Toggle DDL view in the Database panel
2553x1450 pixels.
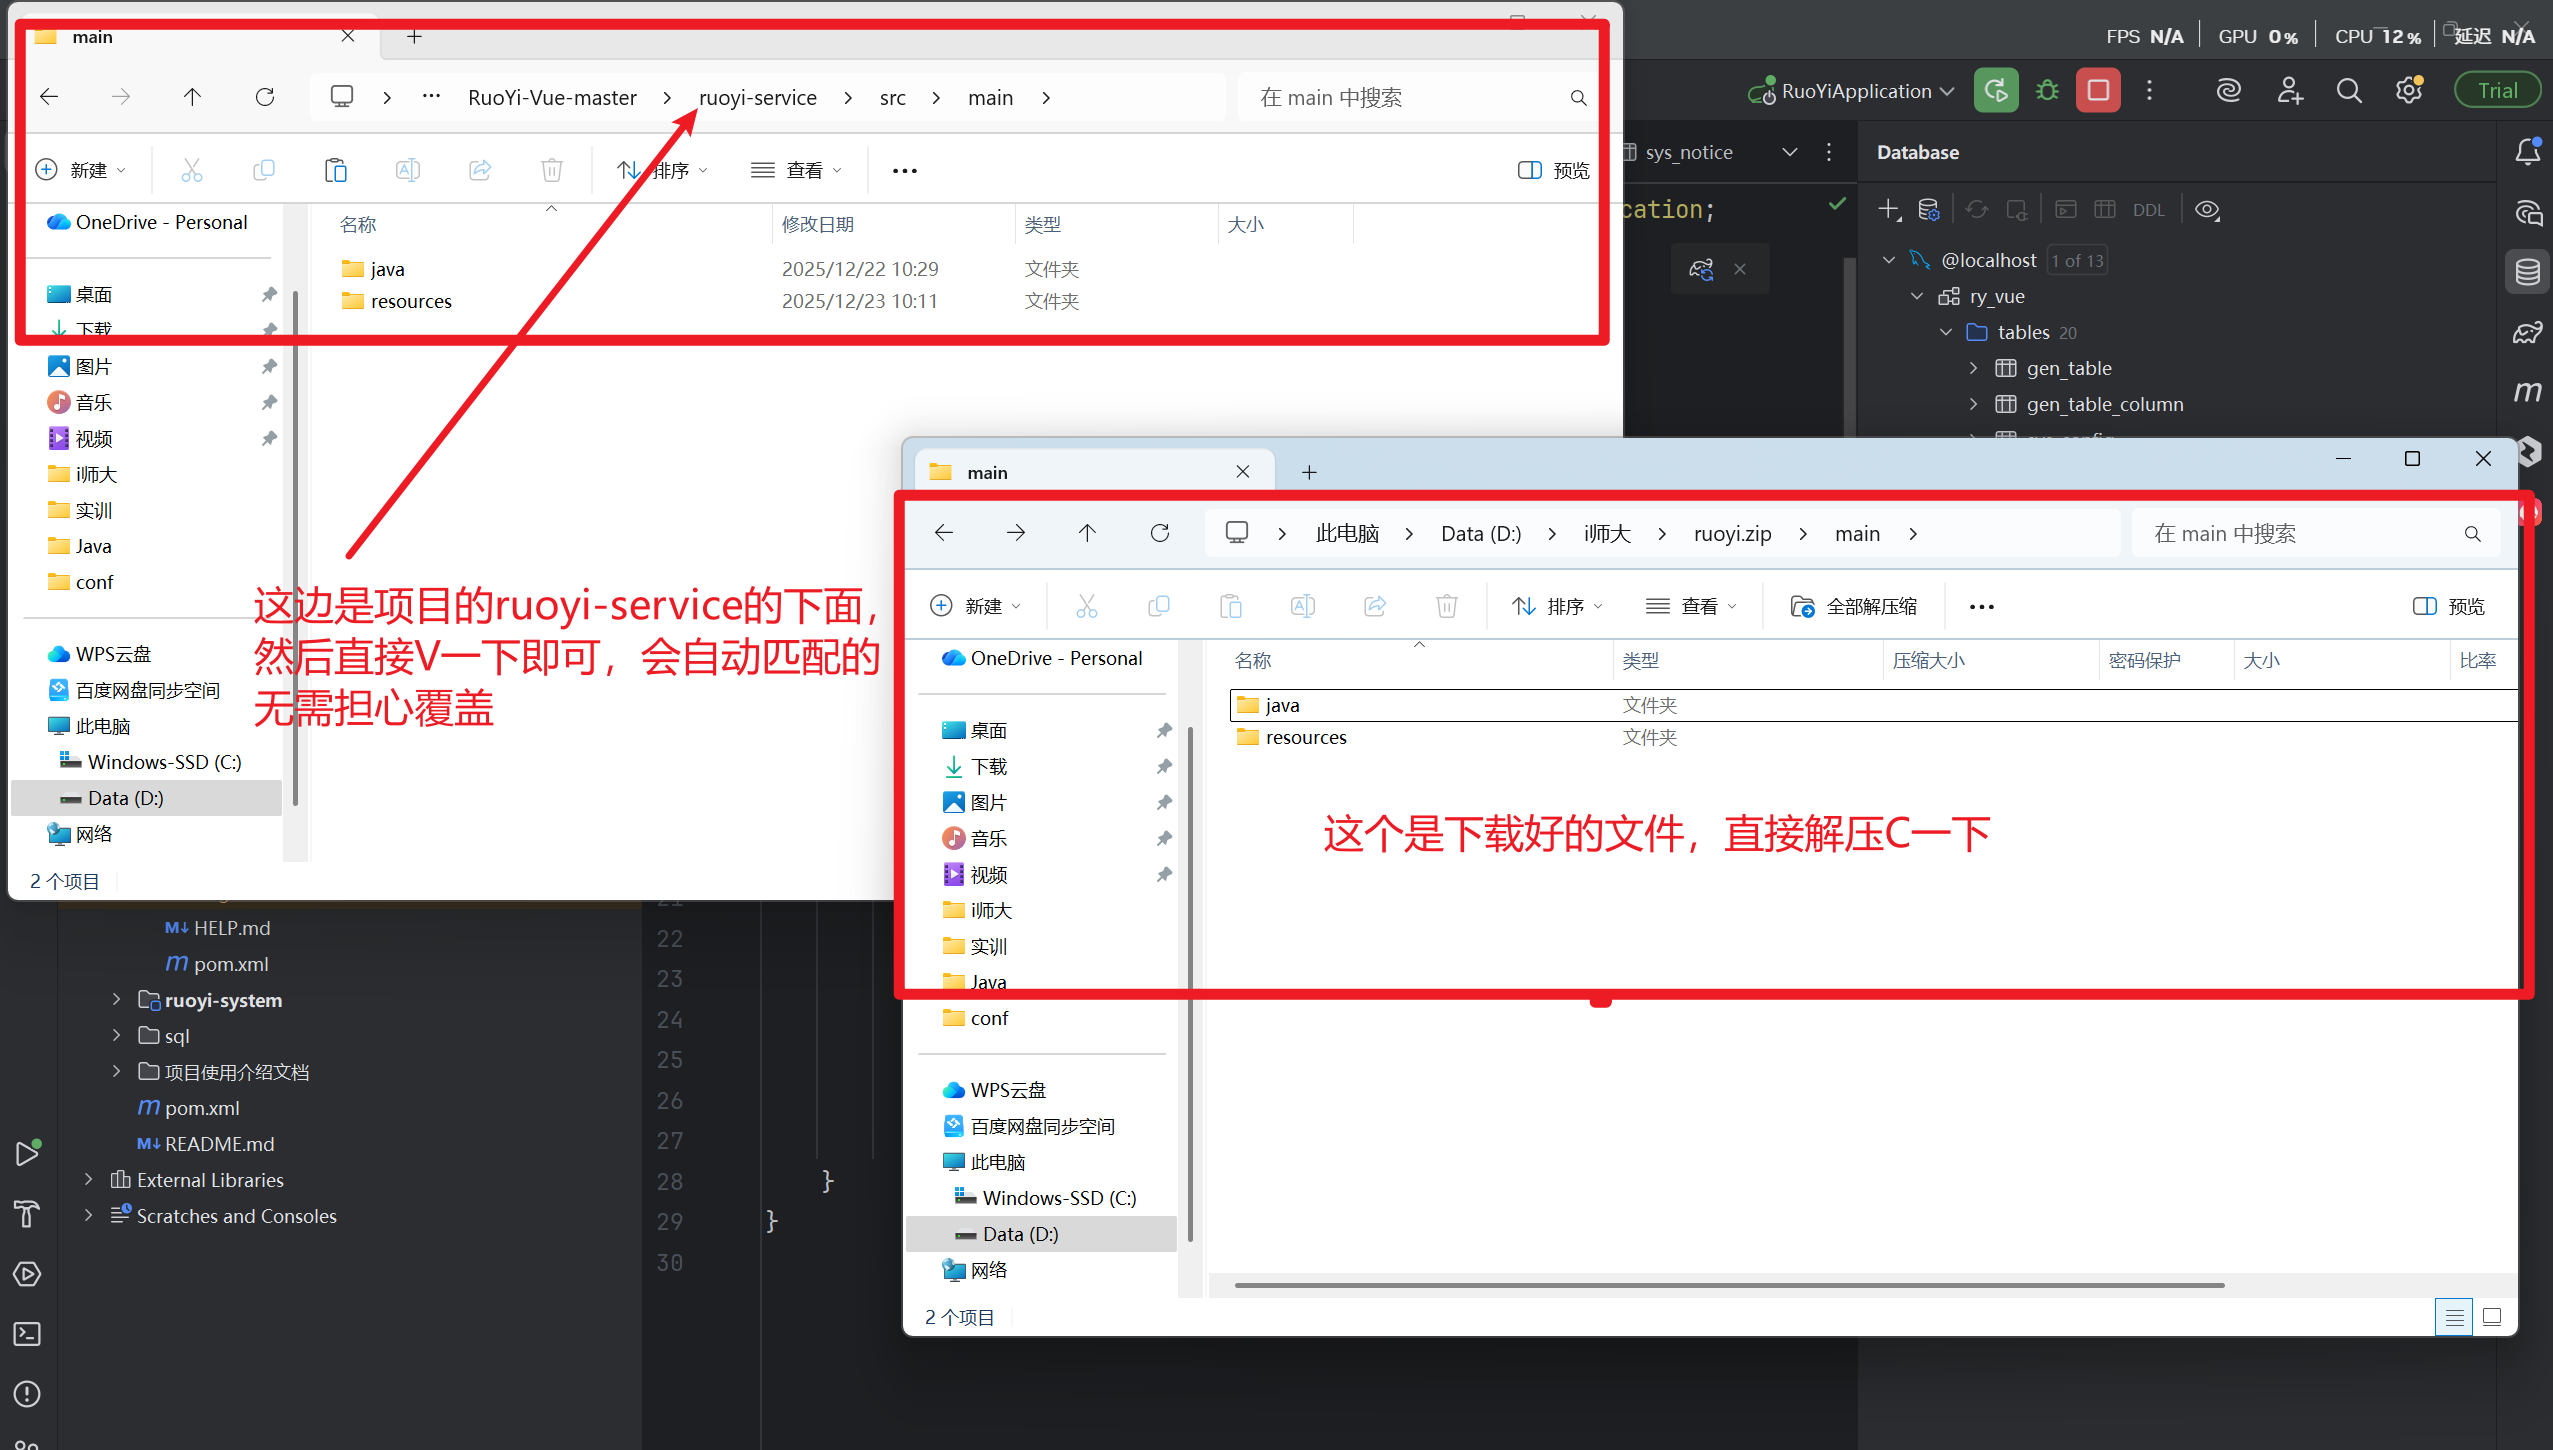2148,209
